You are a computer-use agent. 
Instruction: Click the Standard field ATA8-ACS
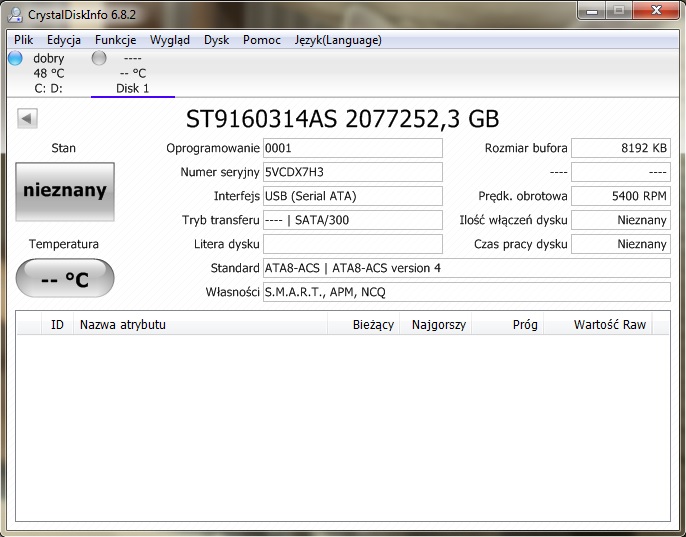click(x=467, y=268)
